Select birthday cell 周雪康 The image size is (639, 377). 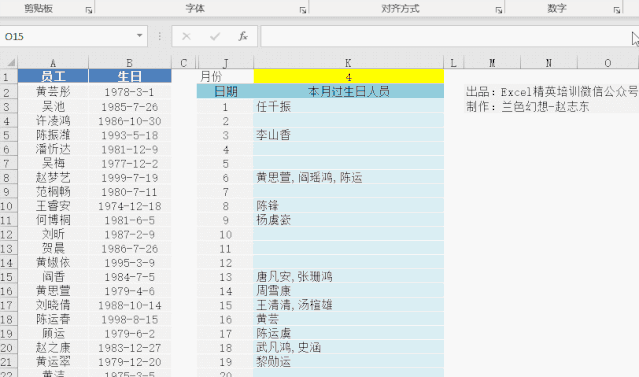[348, 291]
